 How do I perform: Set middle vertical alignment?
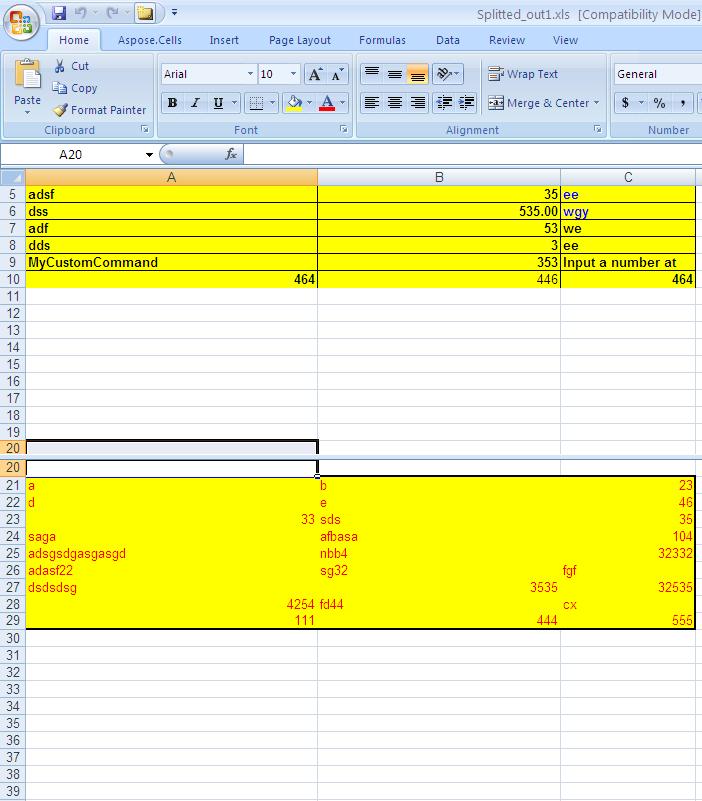pos(394,74)
